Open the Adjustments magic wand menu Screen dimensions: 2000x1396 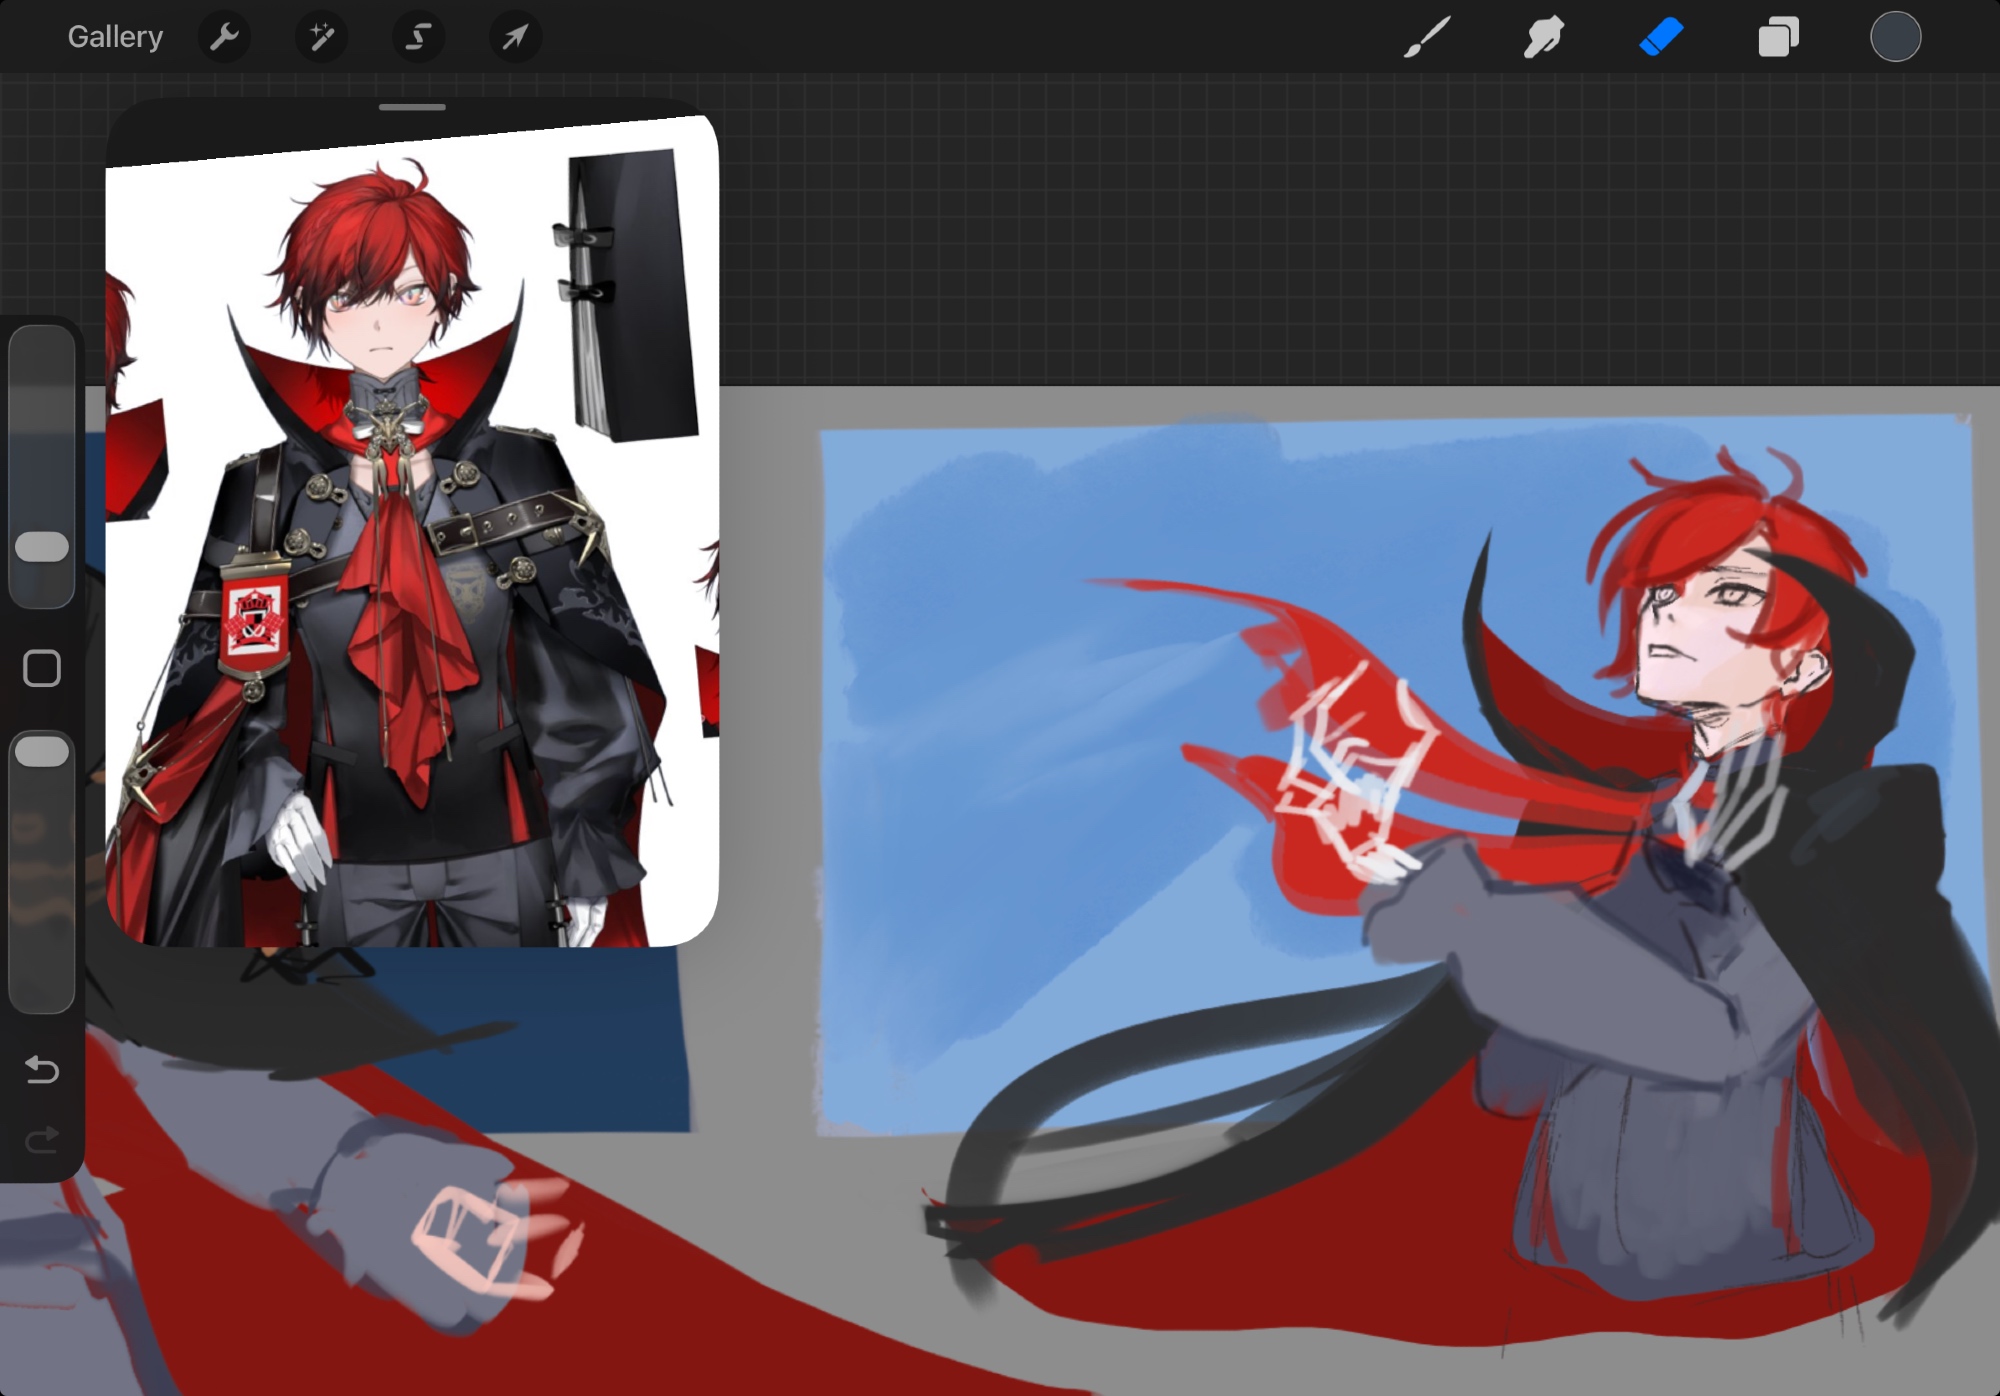(x=321, y=38)
